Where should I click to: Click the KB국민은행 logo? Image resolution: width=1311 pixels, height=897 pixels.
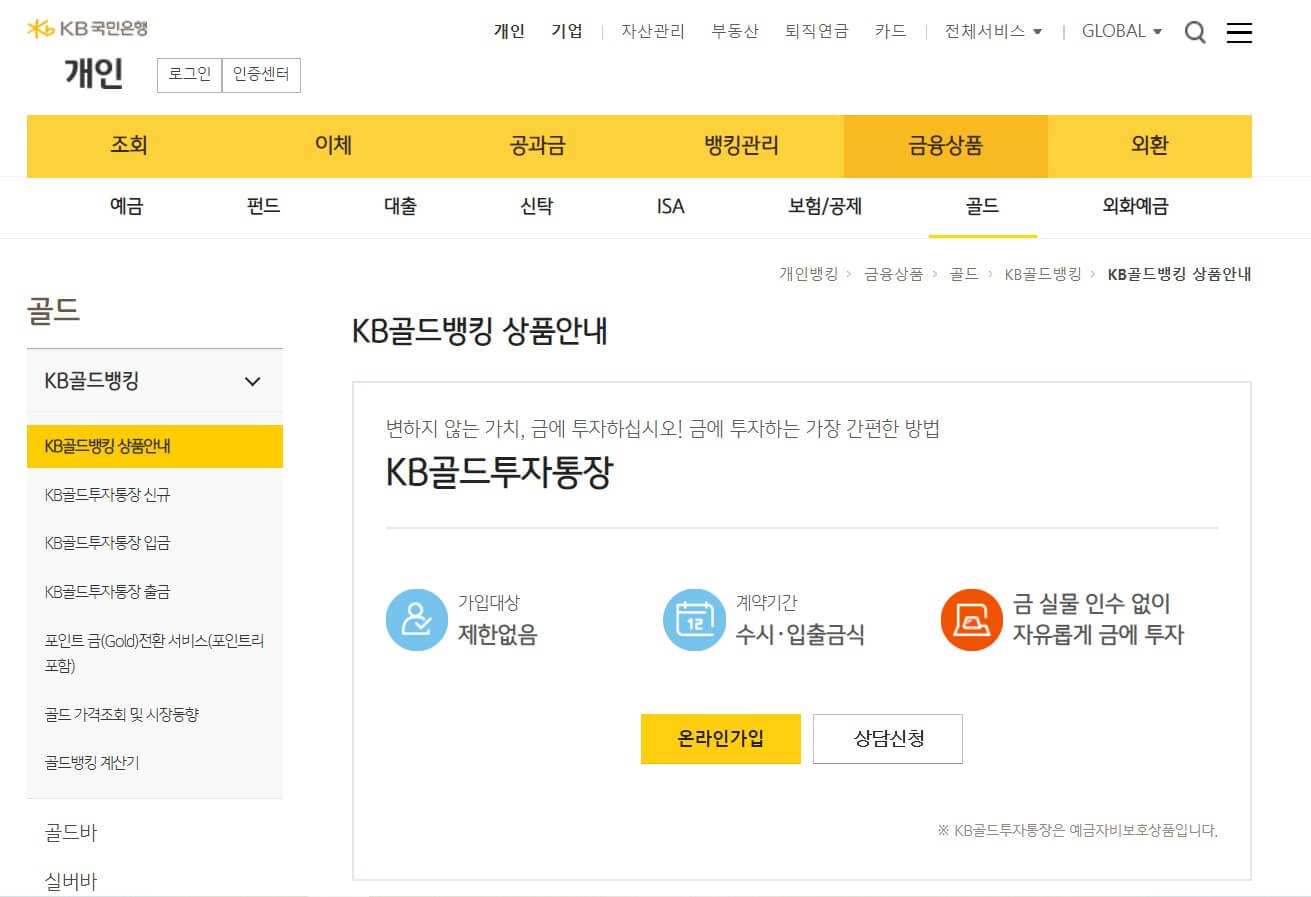click(x=87, y=28)
